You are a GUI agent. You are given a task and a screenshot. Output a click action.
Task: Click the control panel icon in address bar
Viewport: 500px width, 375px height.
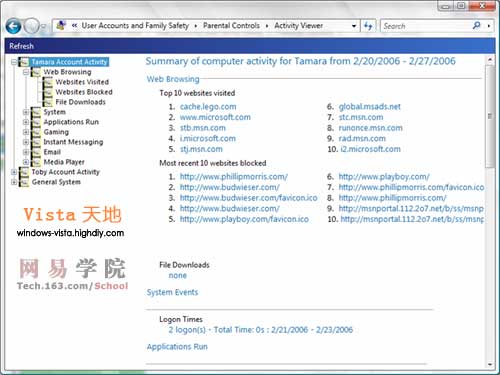pos(61,25)
